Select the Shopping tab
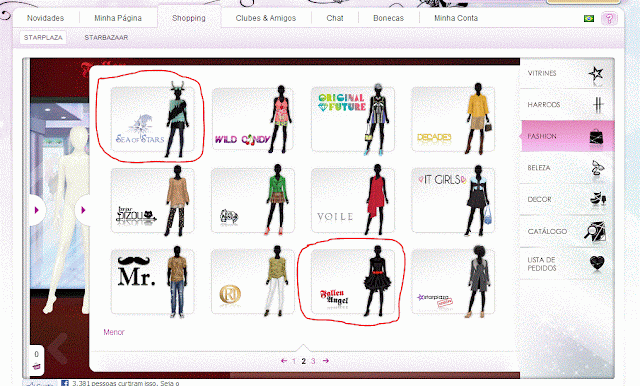 189,18
